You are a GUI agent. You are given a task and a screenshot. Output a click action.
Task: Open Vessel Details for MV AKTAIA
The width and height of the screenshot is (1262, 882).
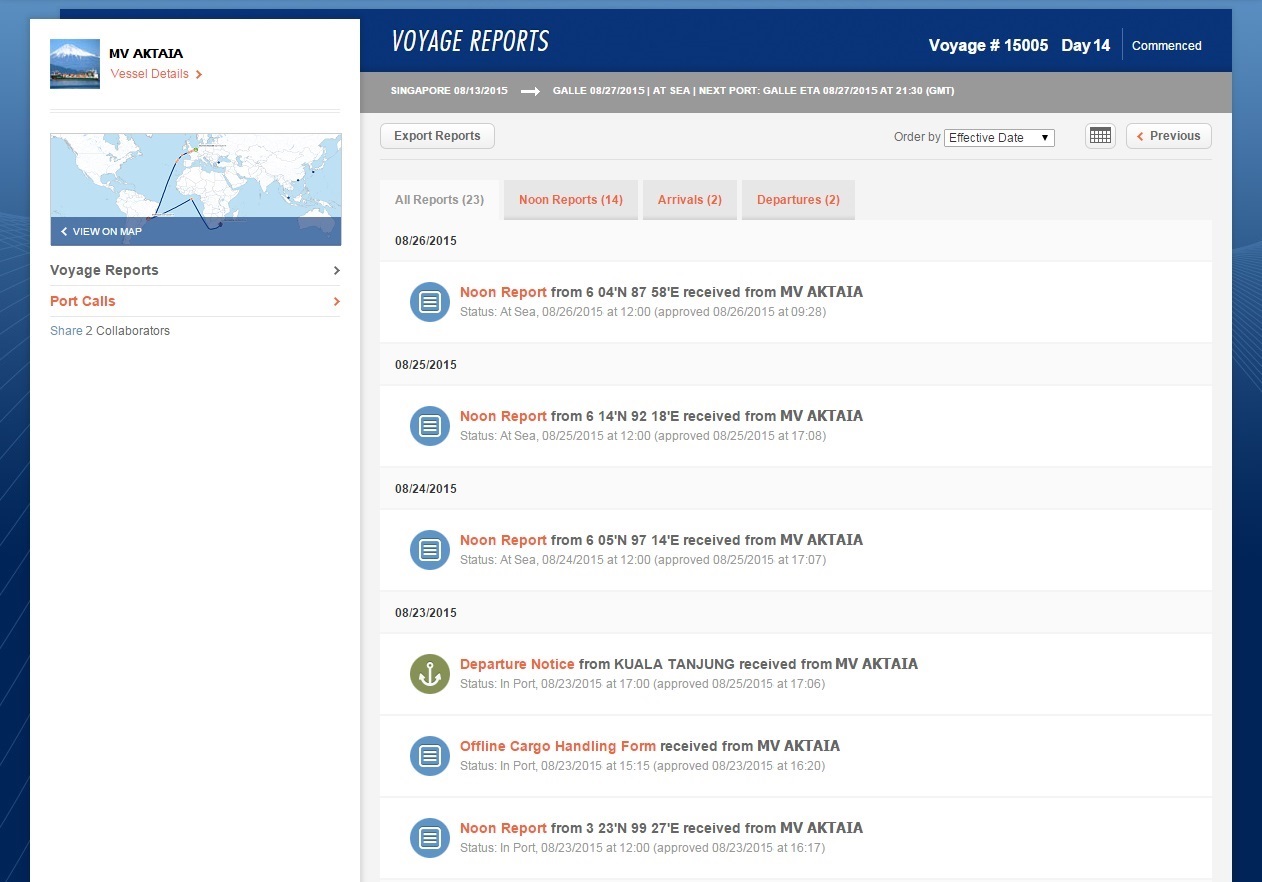(x=150, y=73)
